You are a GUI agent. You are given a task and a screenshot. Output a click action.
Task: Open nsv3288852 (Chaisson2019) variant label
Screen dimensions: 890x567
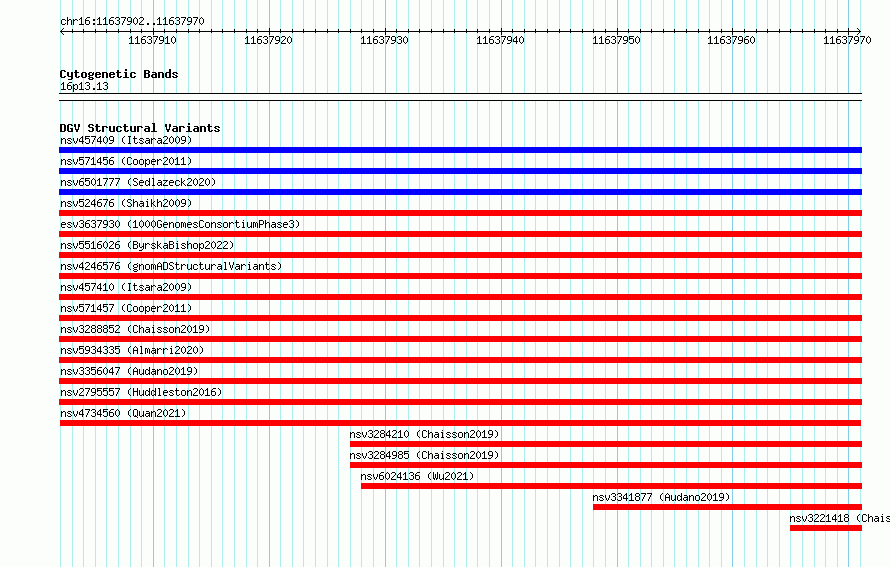click(x=135, y=329)
